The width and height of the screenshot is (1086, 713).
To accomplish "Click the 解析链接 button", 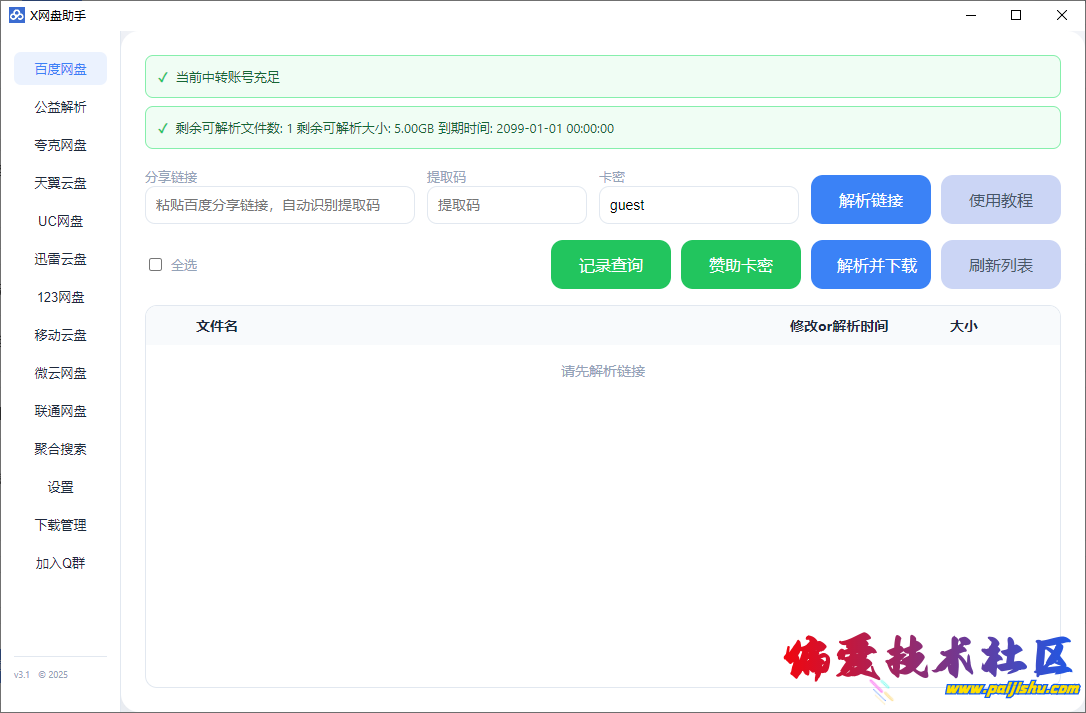I will (x=870, y=199).
